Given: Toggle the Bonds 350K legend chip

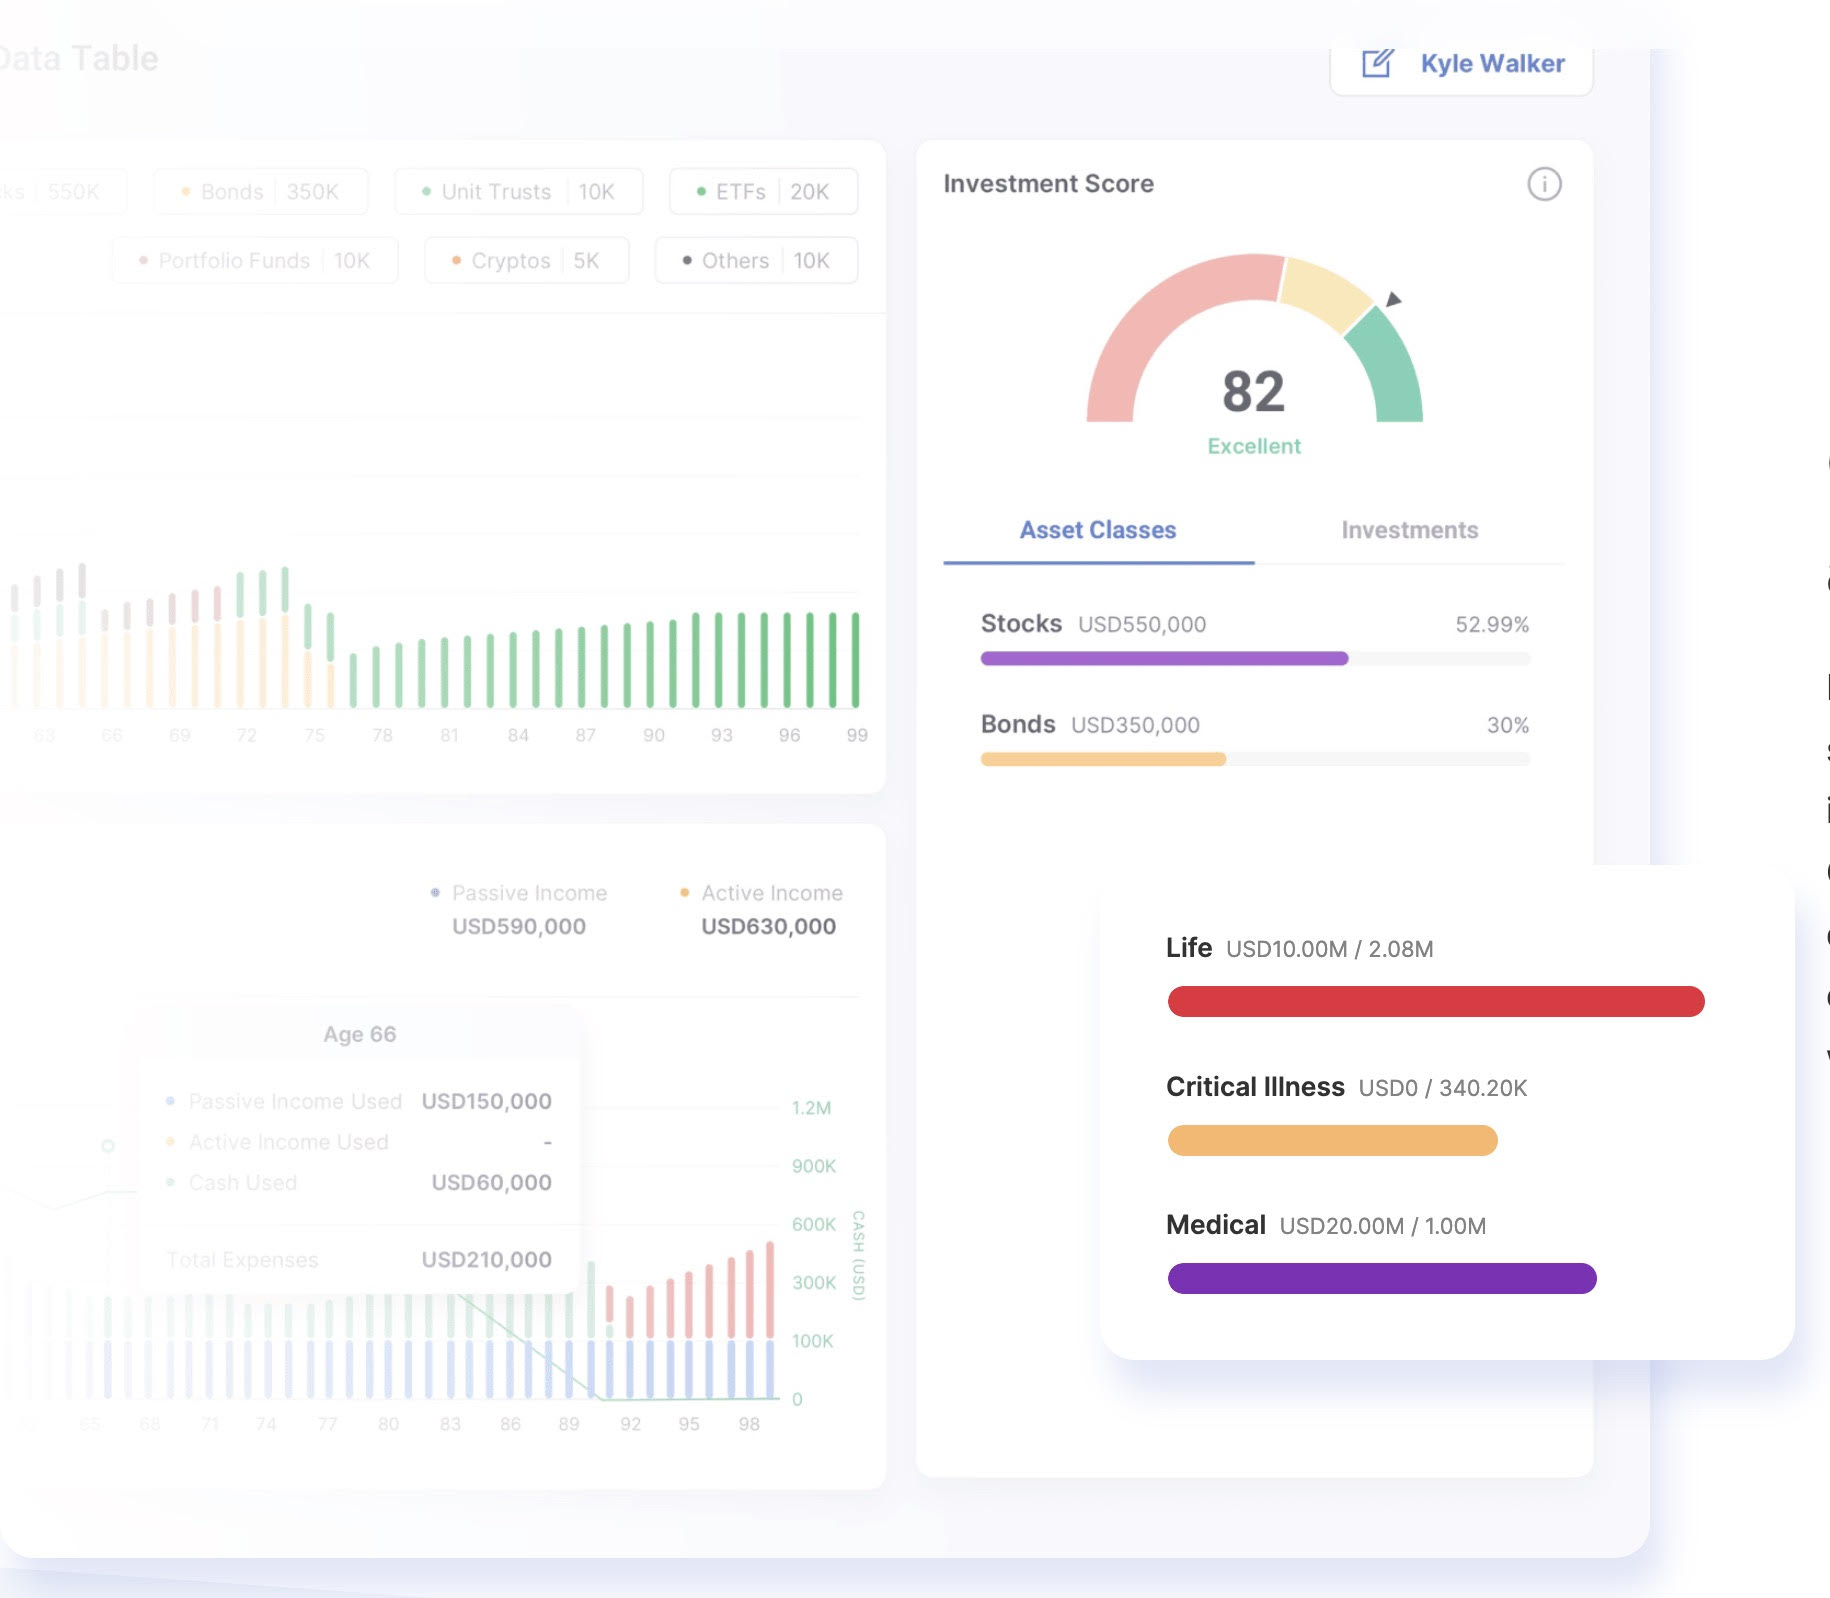Looking at the screenshot, I should tap(260, 191).
